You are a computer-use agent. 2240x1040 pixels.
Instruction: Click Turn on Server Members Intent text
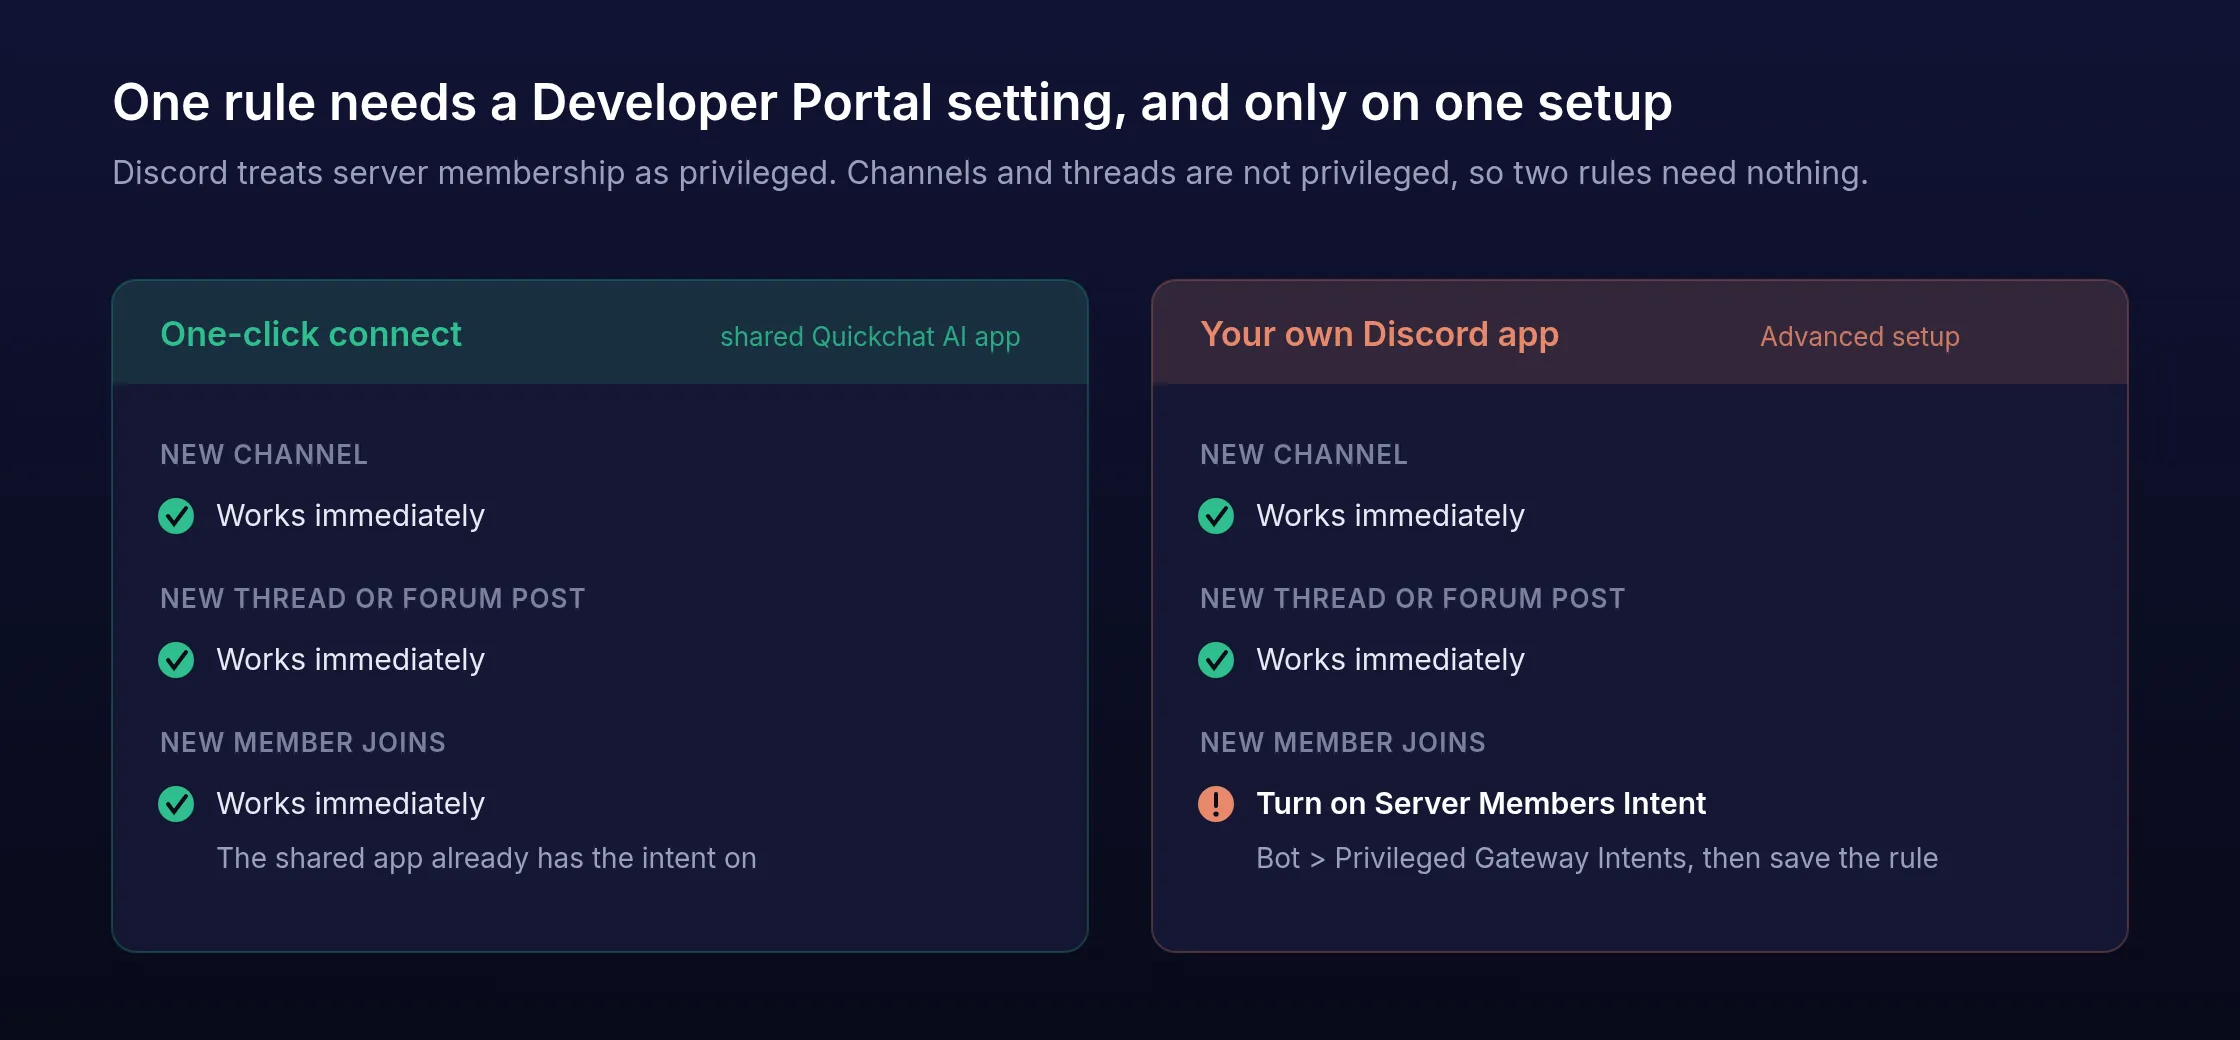tap(1481, 804)
